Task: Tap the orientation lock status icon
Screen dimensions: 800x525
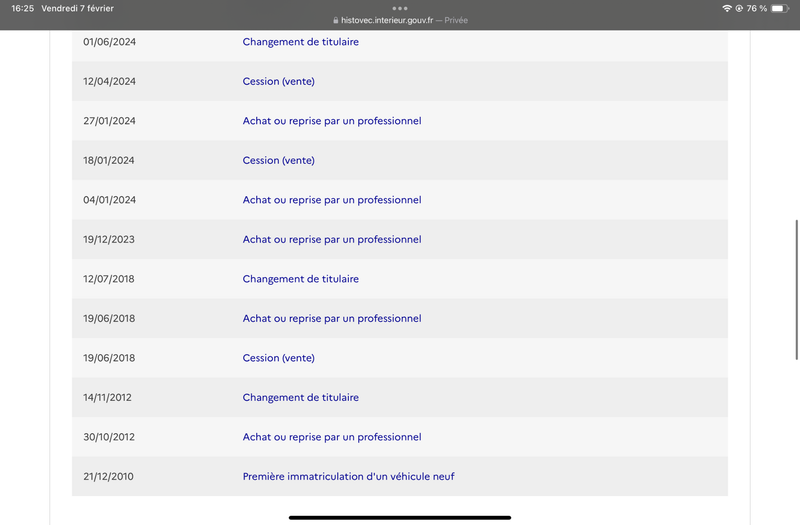Action: pos(739,8)
